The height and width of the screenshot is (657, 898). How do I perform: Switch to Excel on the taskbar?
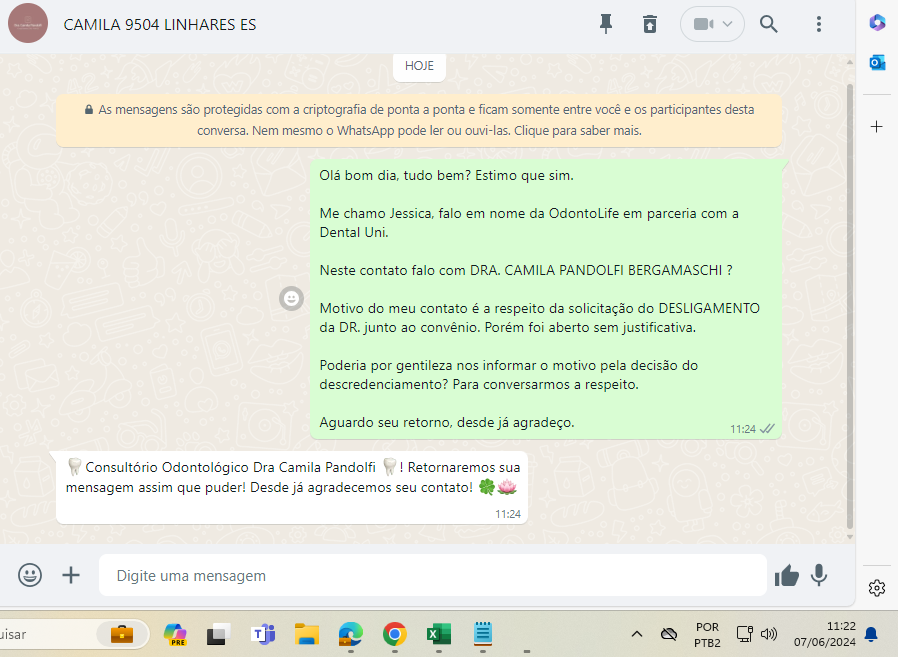439,634
